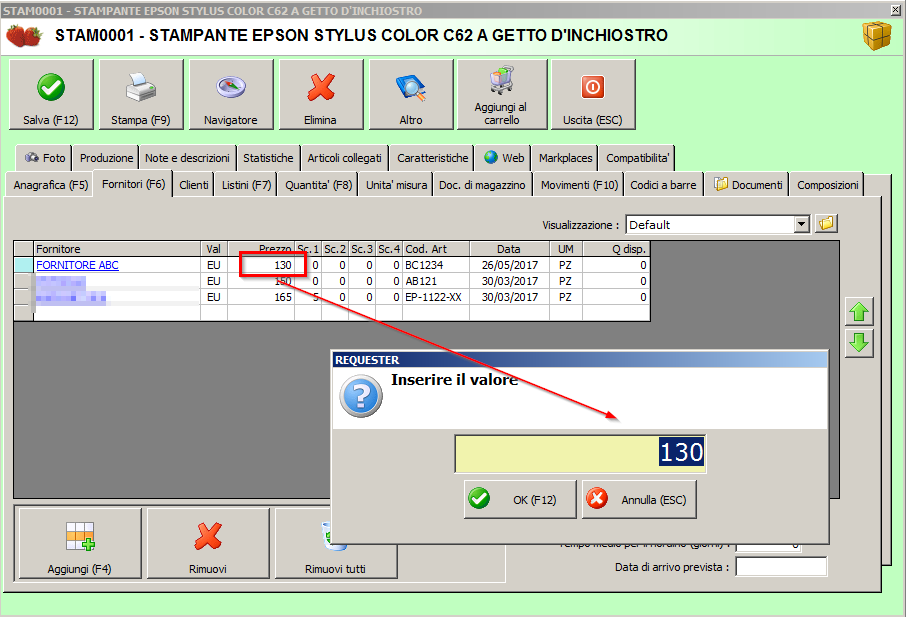The width and height of the screenshot is (906, 617).
Task: Switch to Anagrafica (F5) tab
Action: (x=50, y=185)
